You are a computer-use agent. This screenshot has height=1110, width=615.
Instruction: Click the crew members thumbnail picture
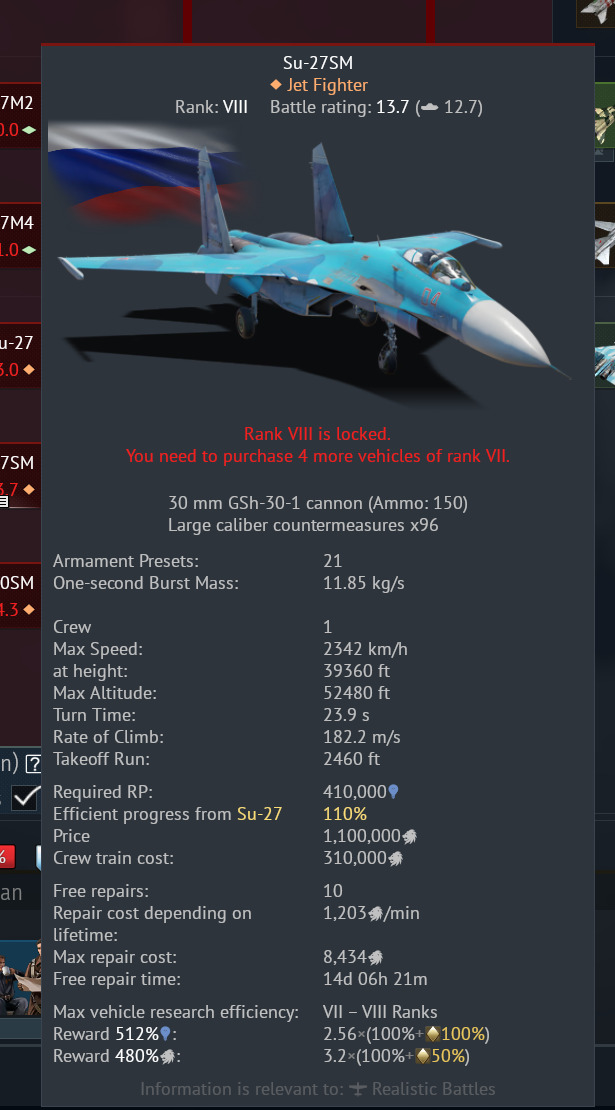[21, 978]
